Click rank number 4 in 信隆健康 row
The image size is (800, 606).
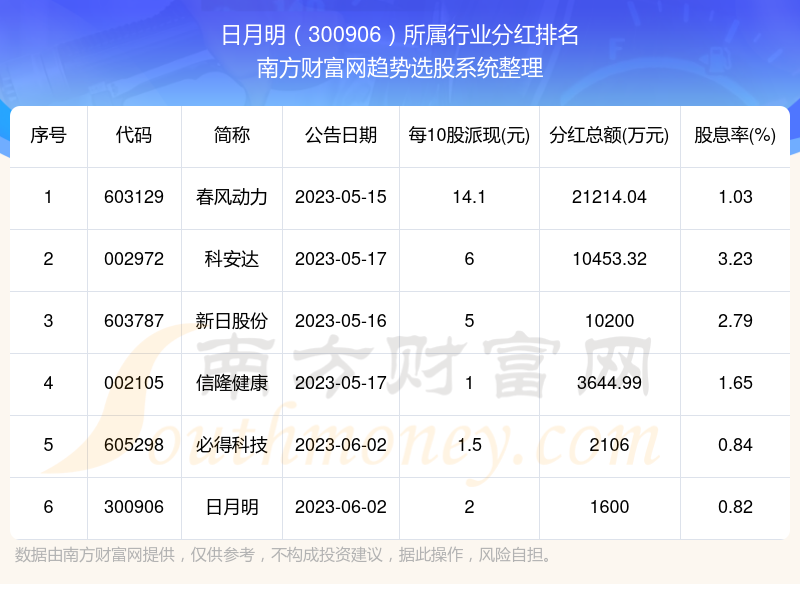[x=48, y=383]
